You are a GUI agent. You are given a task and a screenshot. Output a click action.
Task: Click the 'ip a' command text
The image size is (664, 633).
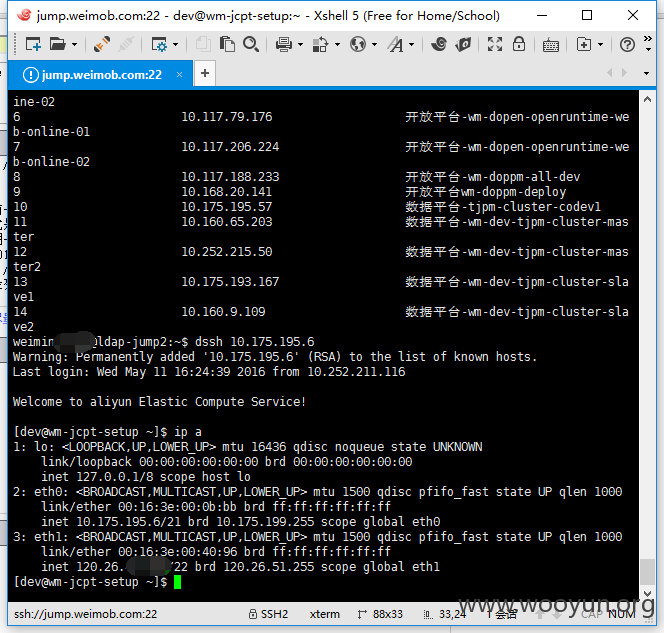click(188, 432)
